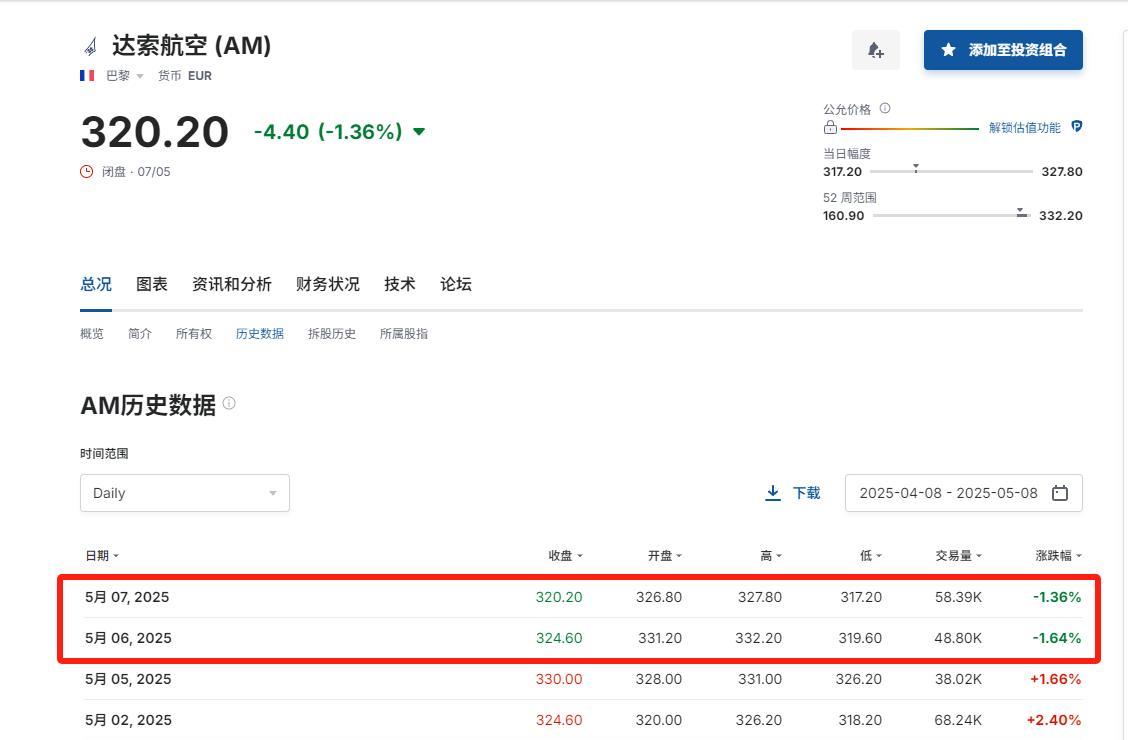
Task: Click the download arrow icon
Action: coord(773,493)
